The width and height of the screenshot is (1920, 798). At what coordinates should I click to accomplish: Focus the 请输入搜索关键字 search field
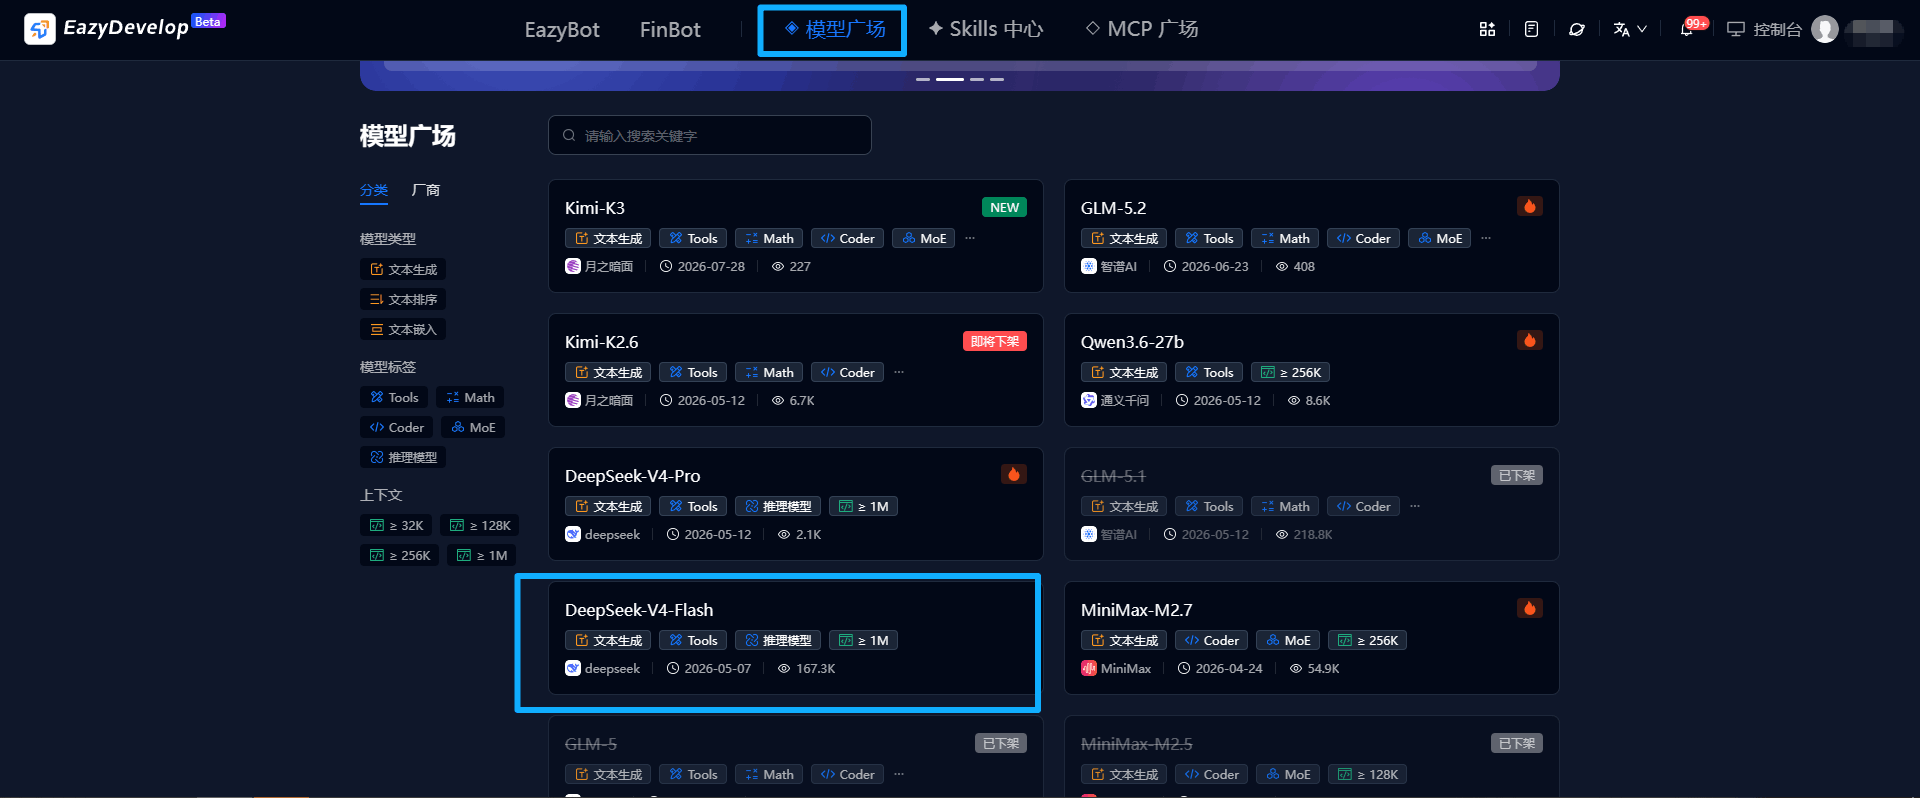[710, 135]
